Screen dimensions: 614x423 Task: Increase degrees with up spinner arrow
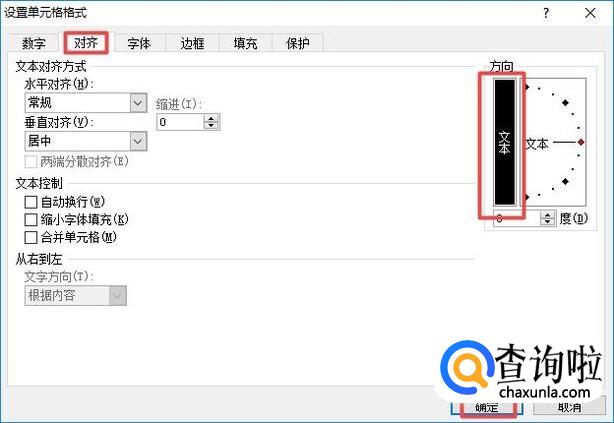coord(547,215)
